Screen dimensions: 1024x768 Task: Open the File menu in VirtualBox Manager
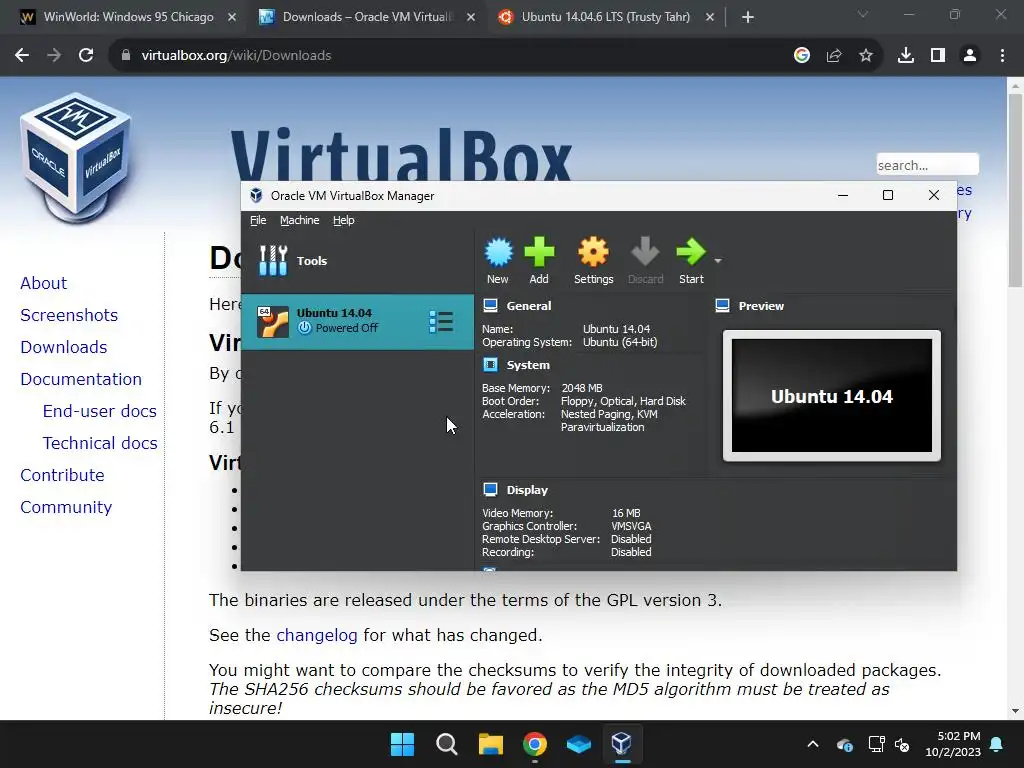pos(258,220)
